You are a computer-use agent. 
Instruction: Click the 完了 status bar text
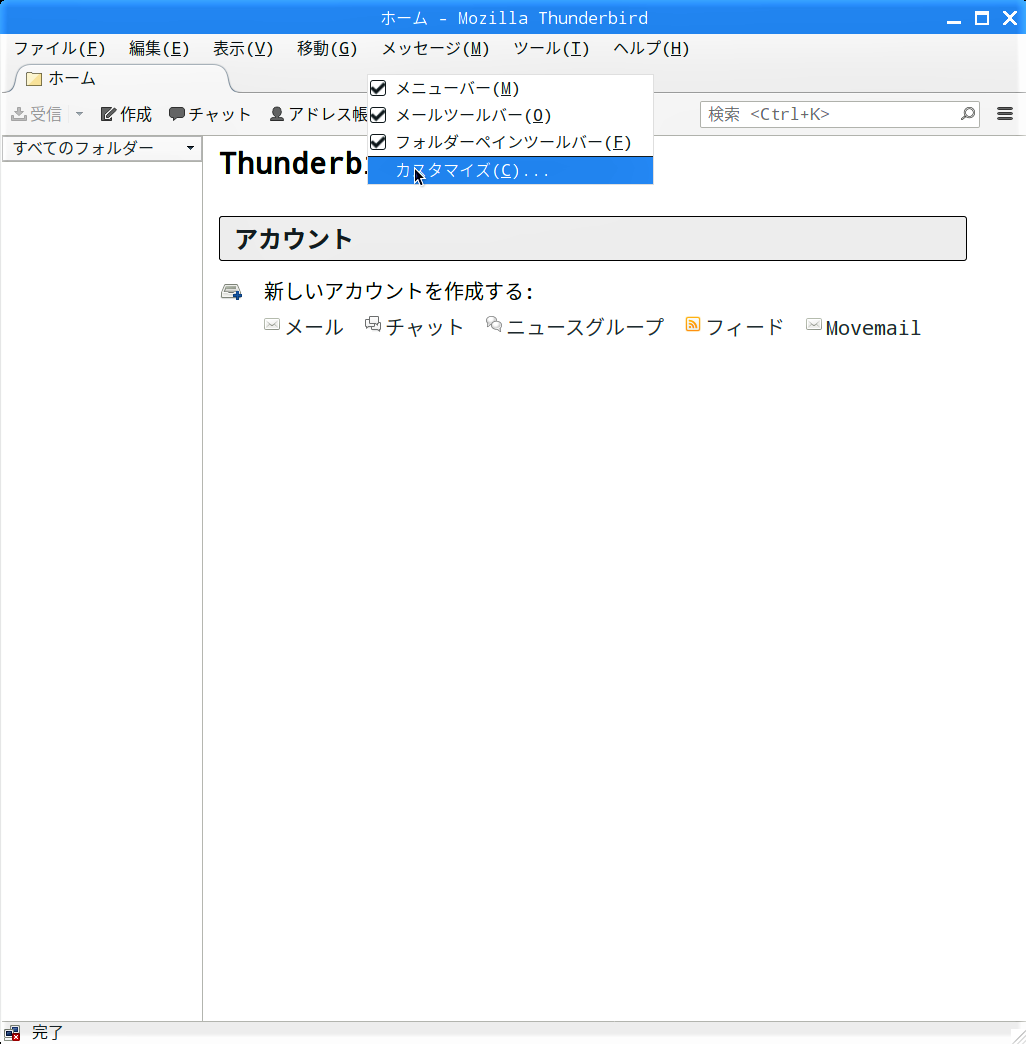(x=47, y=1033)
